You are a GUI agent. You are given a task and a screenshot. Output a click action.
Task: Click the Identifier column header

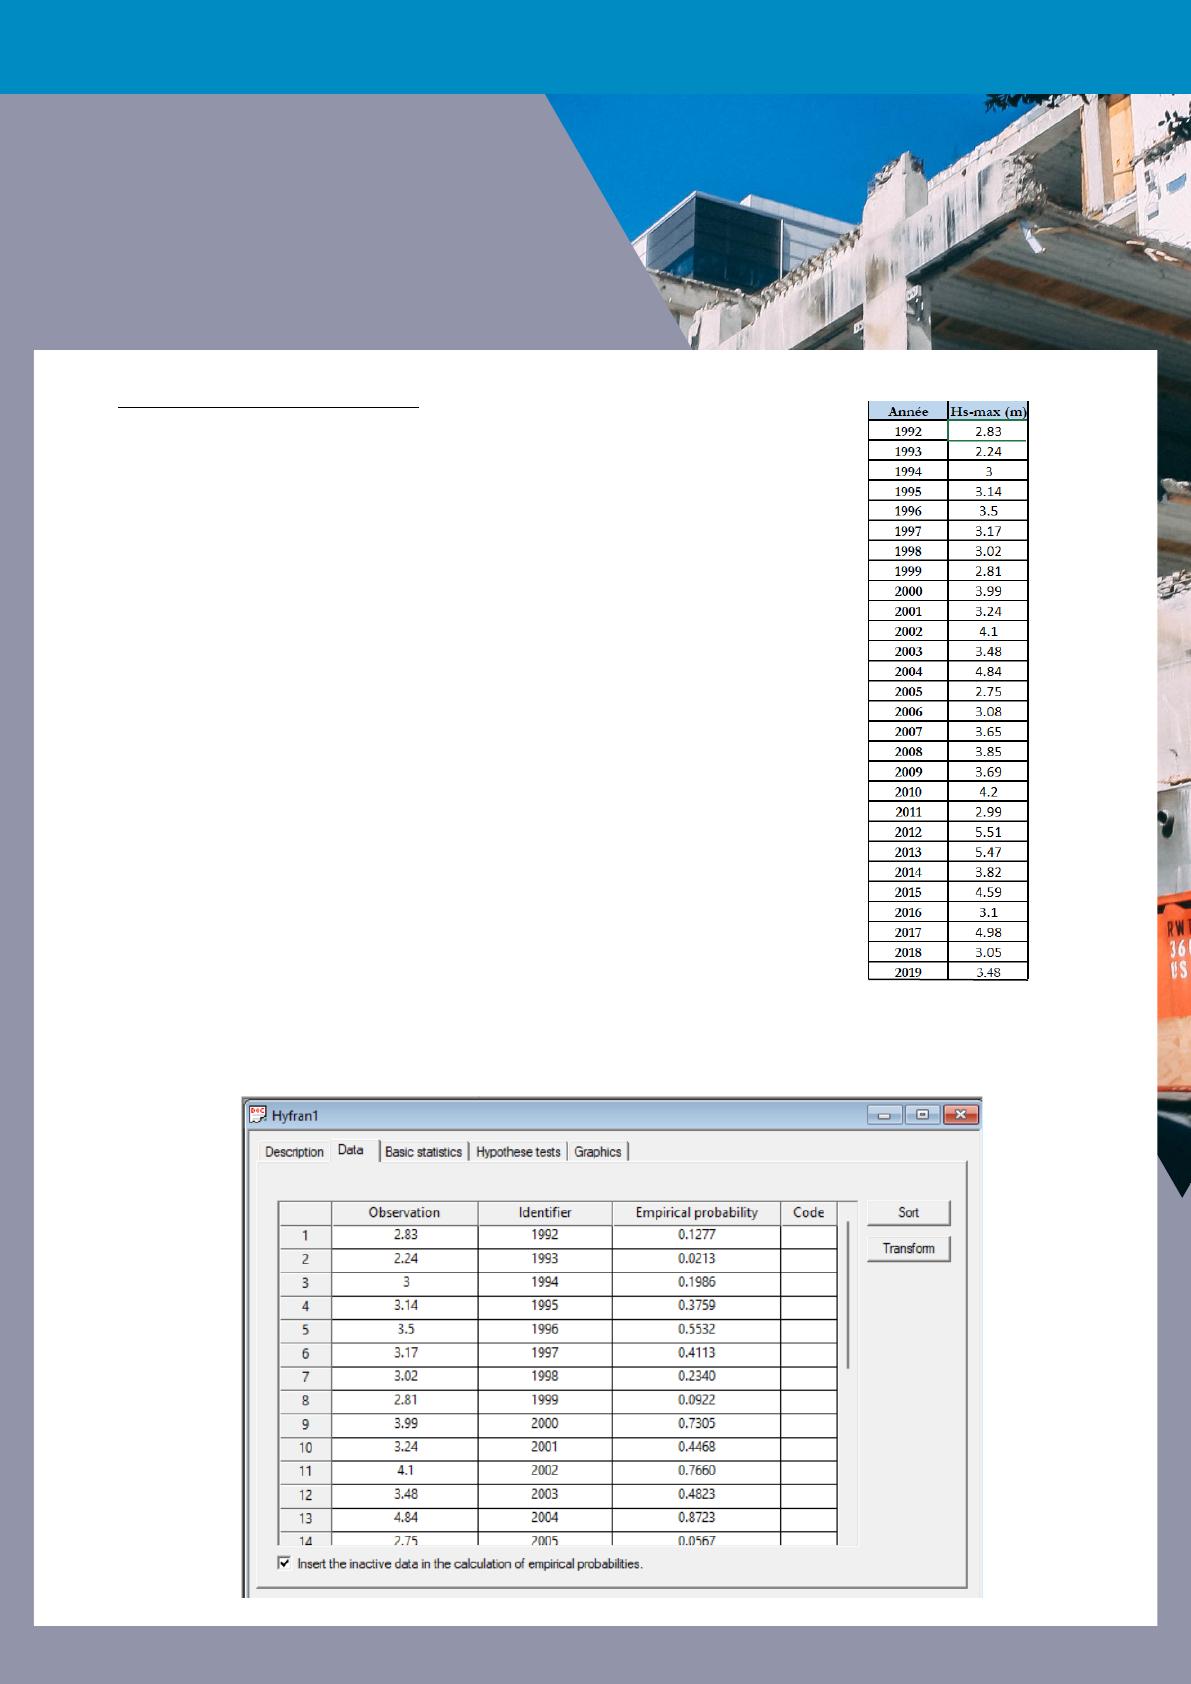545,1213
